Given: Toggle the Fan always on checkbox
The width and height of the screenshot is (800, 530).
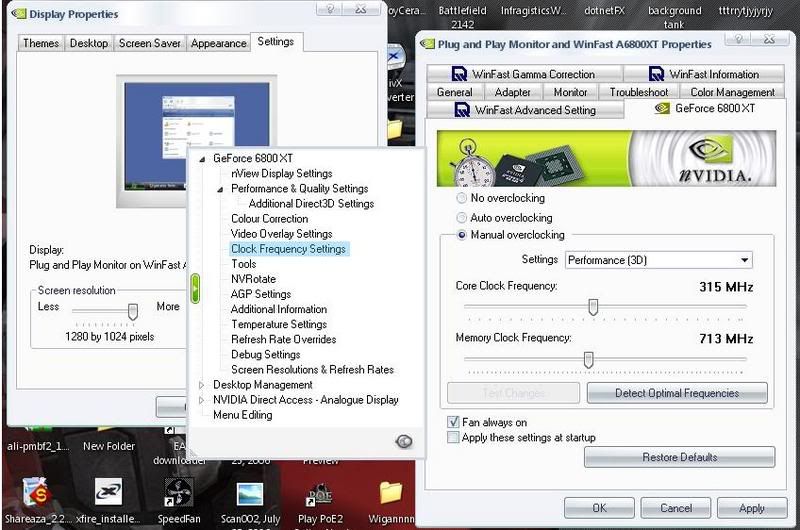Looking at the screenshot, I should [x=453, y=422].
